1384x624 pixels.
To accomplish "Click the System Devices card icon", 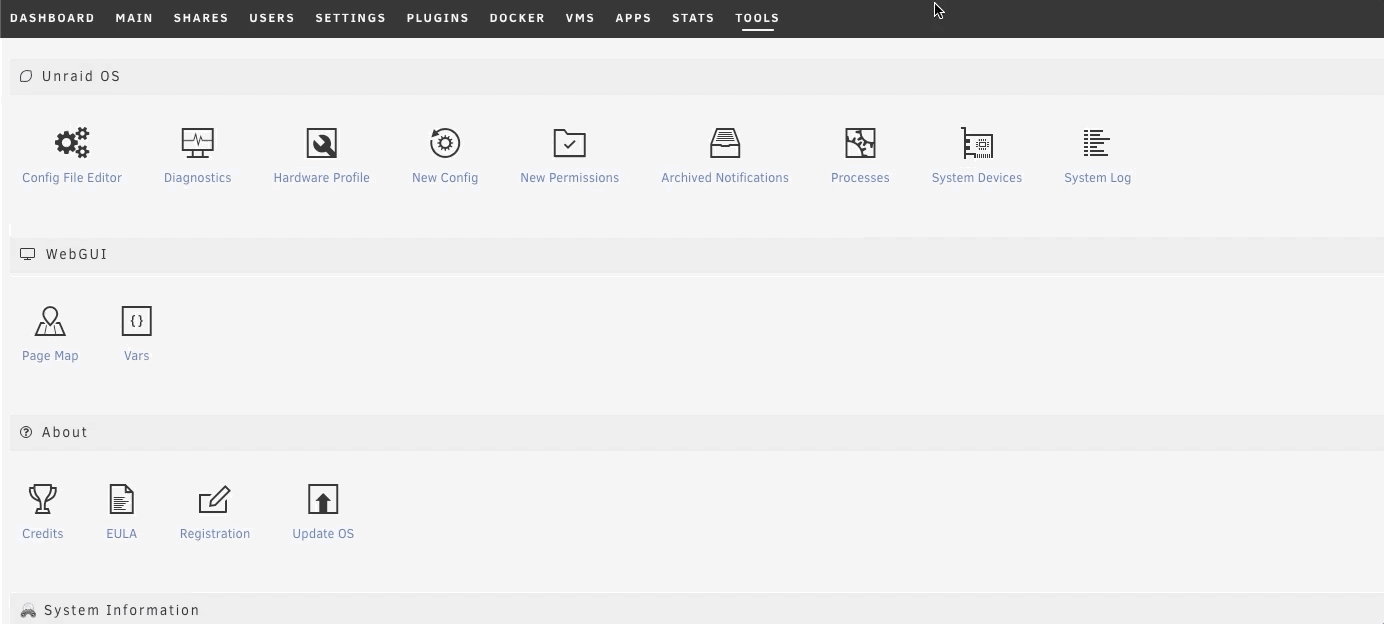I will (977, 143).
